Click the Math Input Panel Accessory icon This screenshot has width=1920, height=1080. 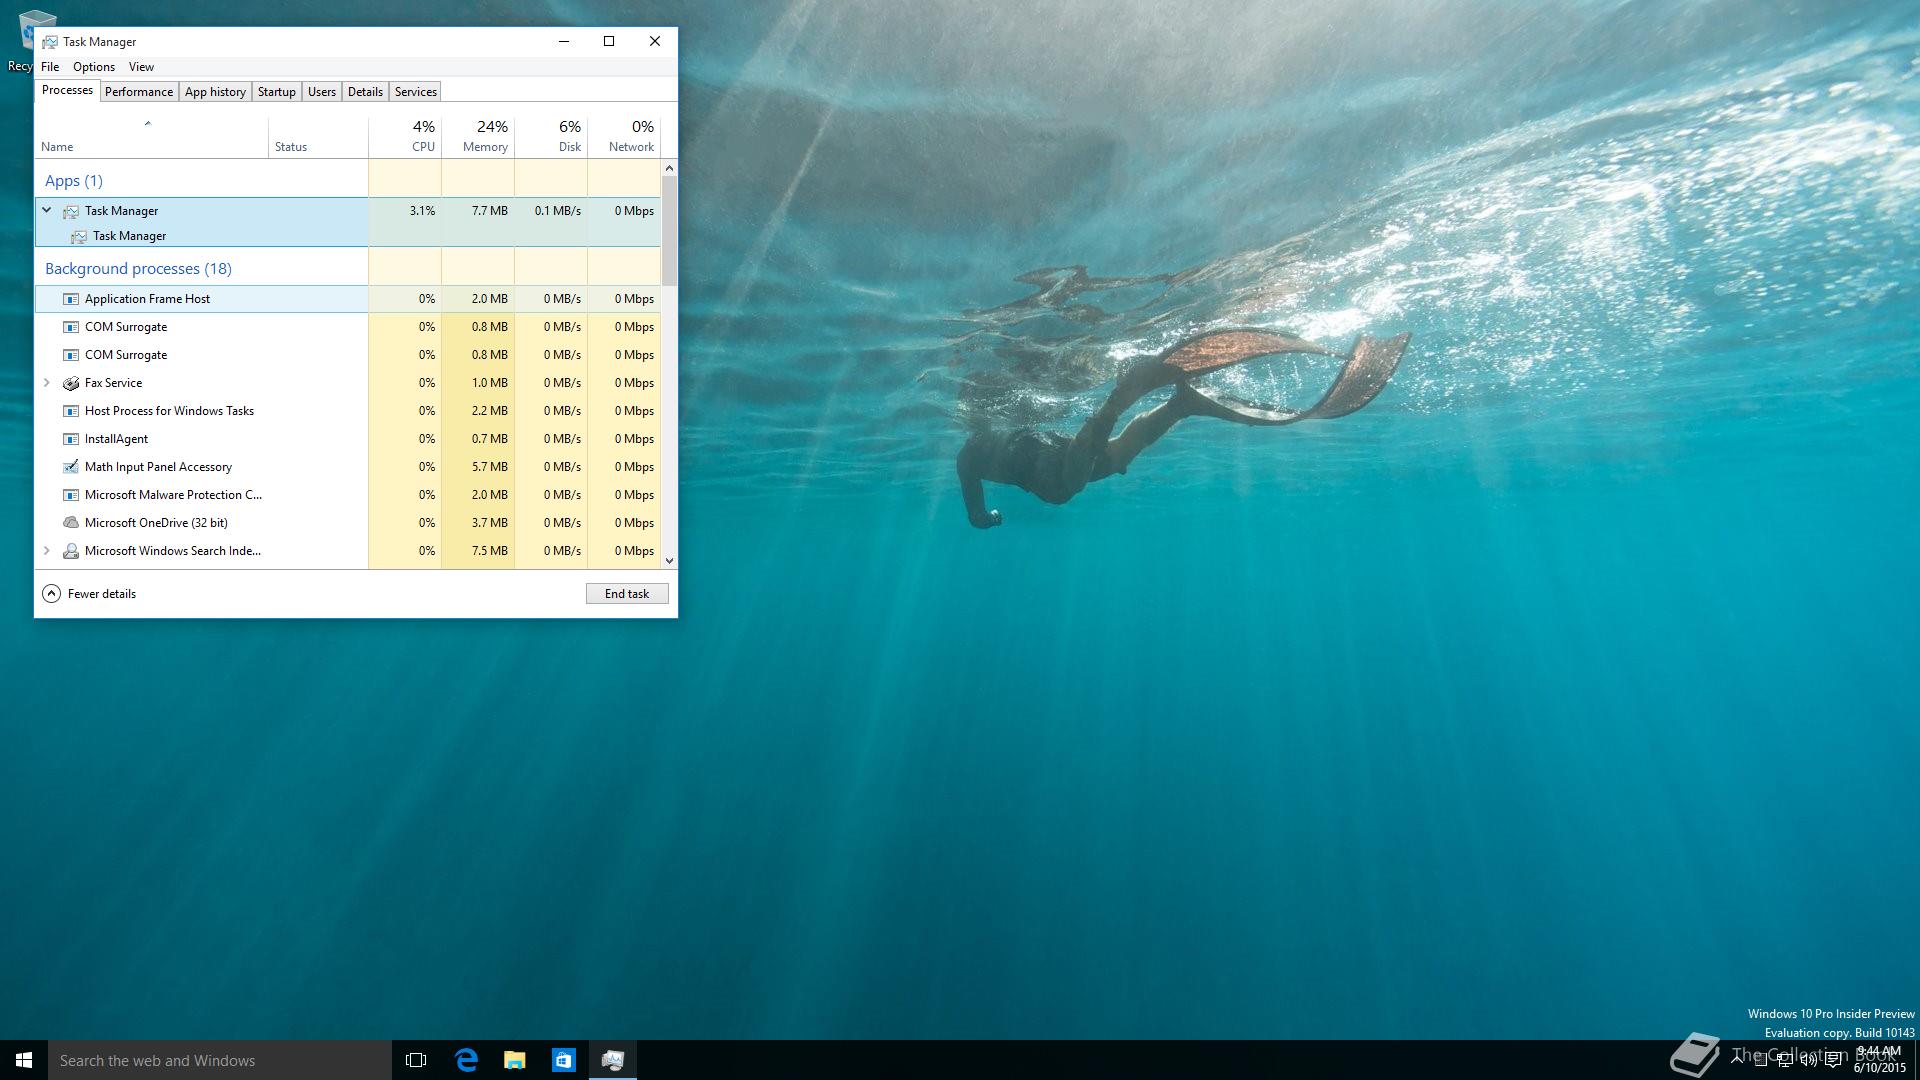click(71, 467)
